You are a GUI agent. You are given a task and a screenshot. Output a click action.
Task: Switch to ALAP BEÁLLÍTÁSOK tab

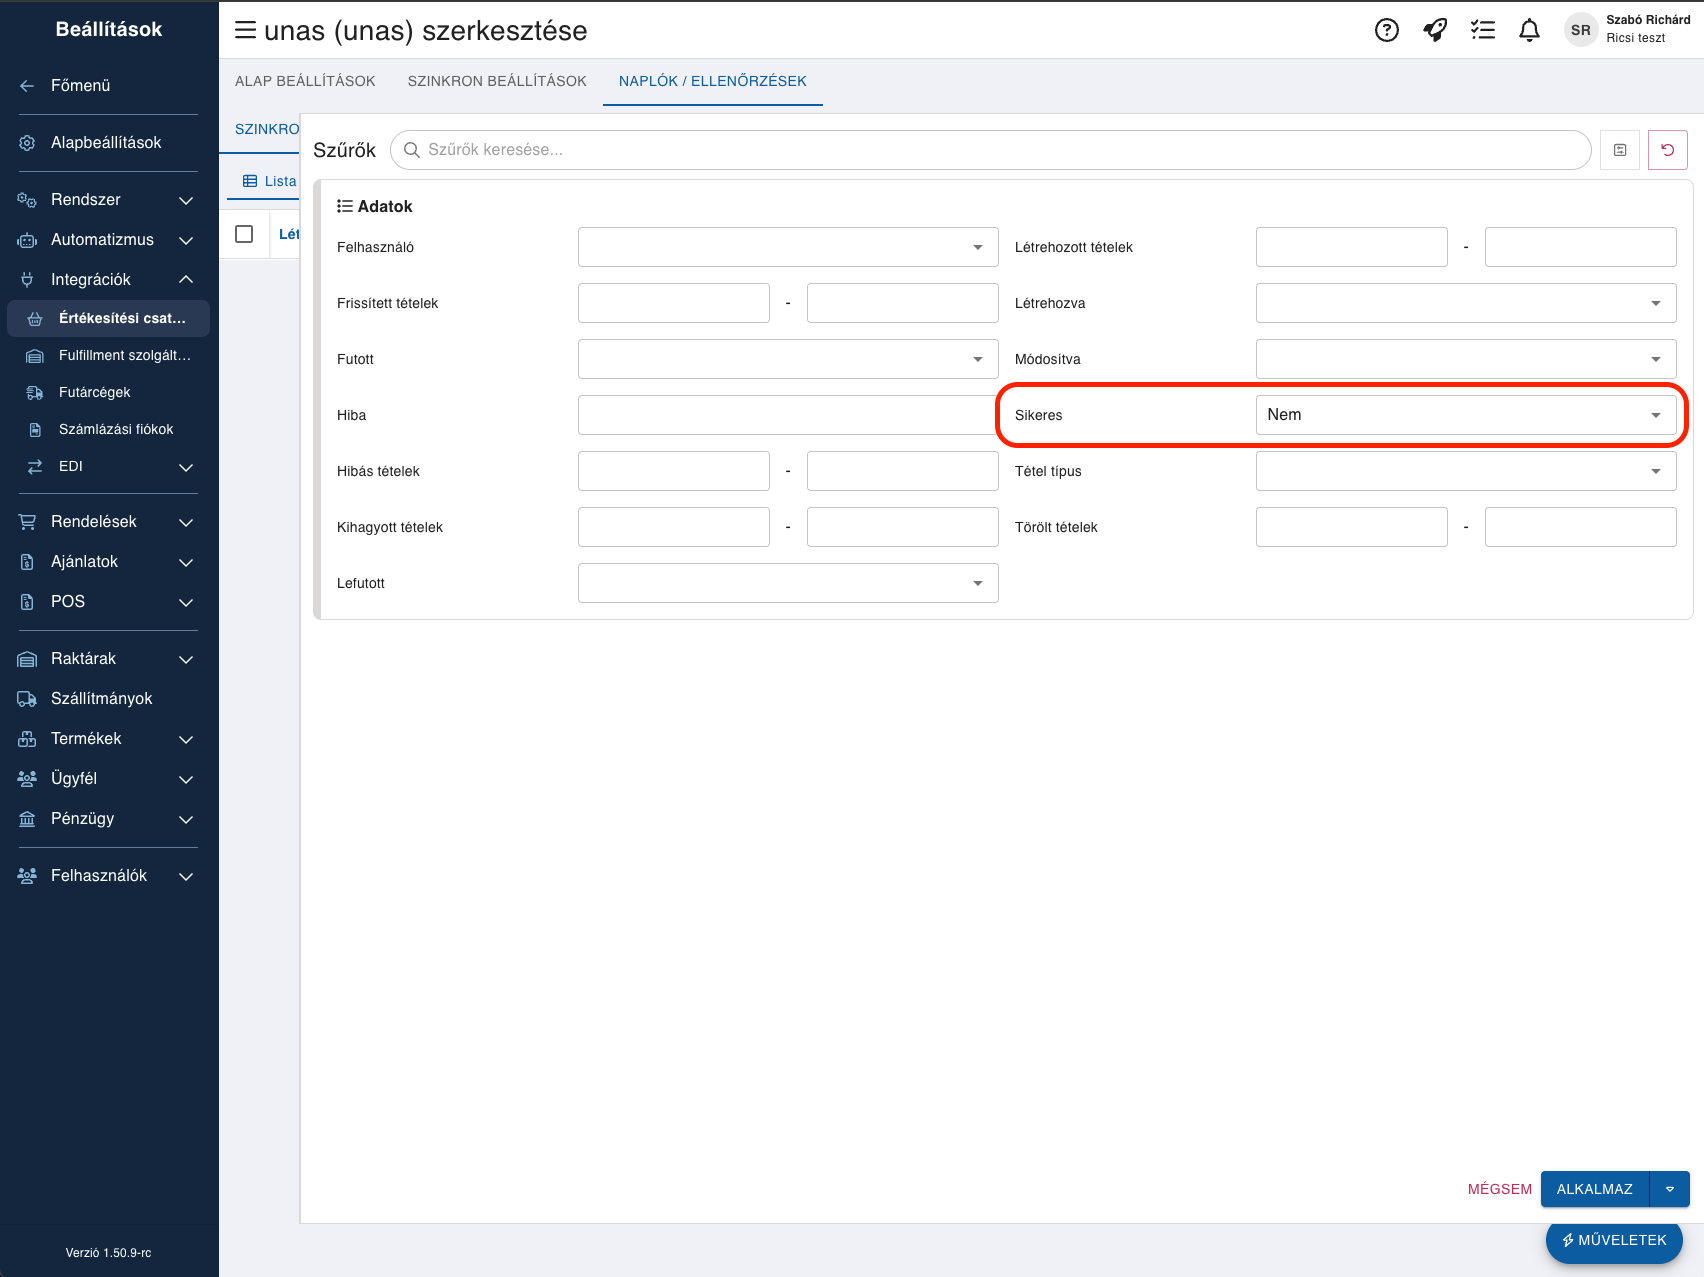point(305,81)
